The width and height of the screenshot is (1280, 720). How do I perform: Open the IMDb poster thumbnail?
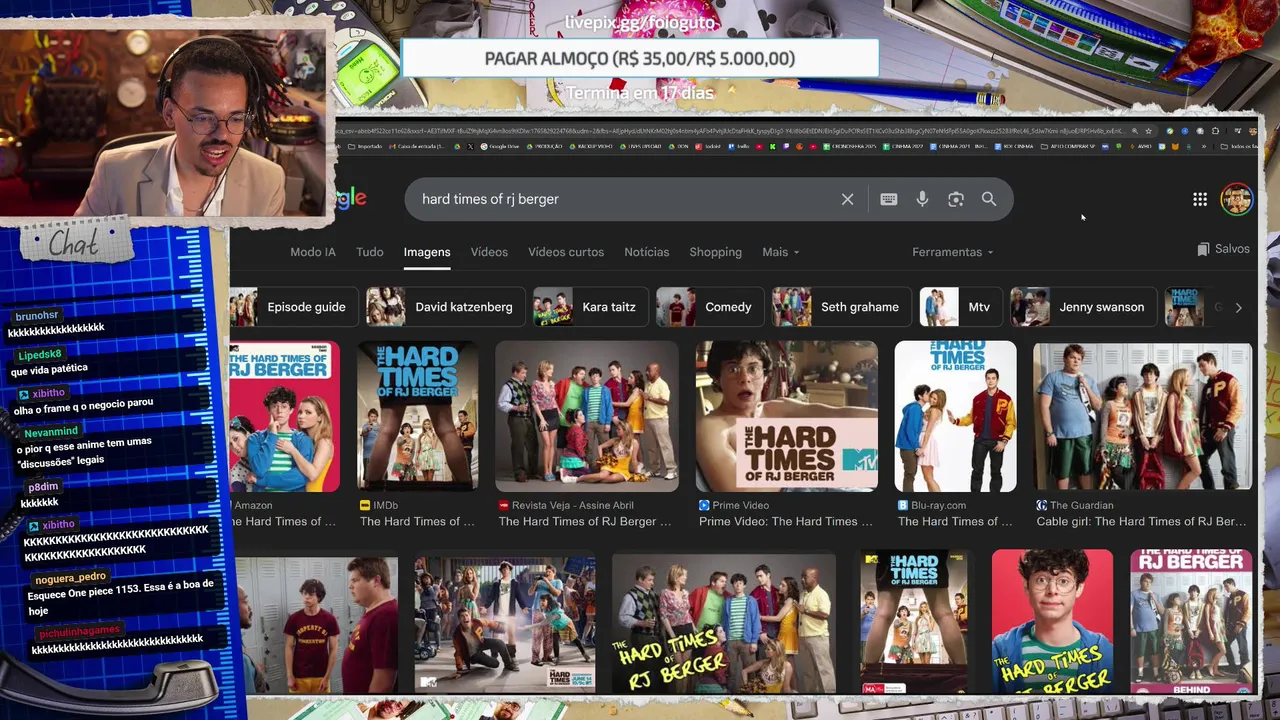click(417, 417)
